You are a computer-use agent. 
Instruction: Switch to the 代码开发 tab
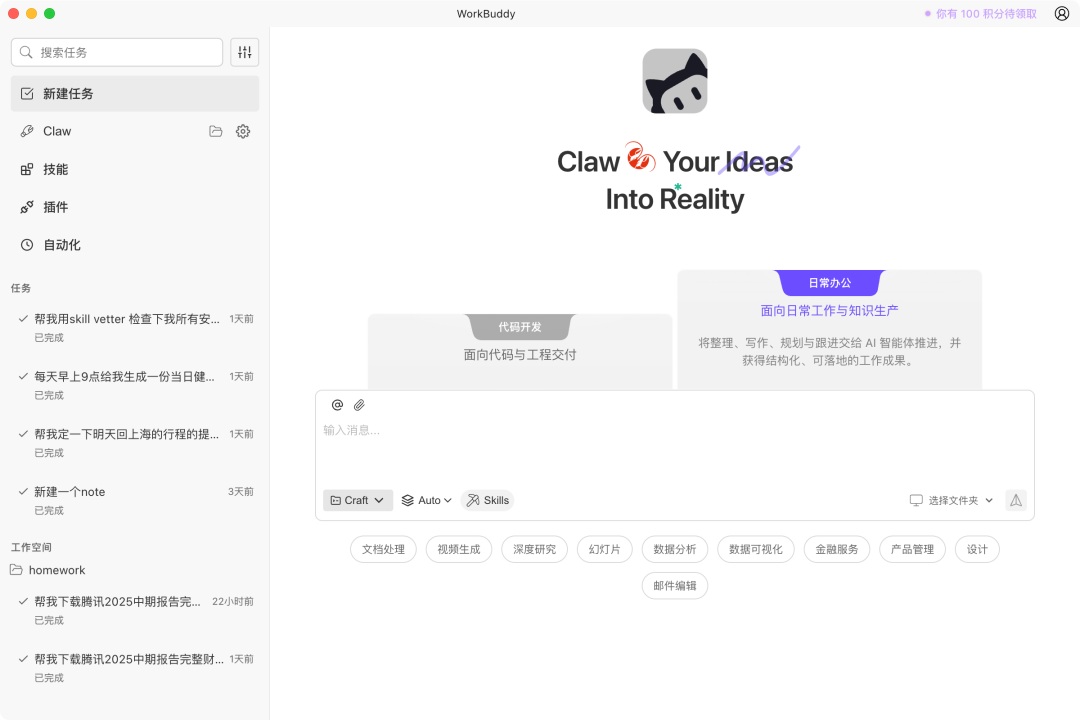coord(520,327)
